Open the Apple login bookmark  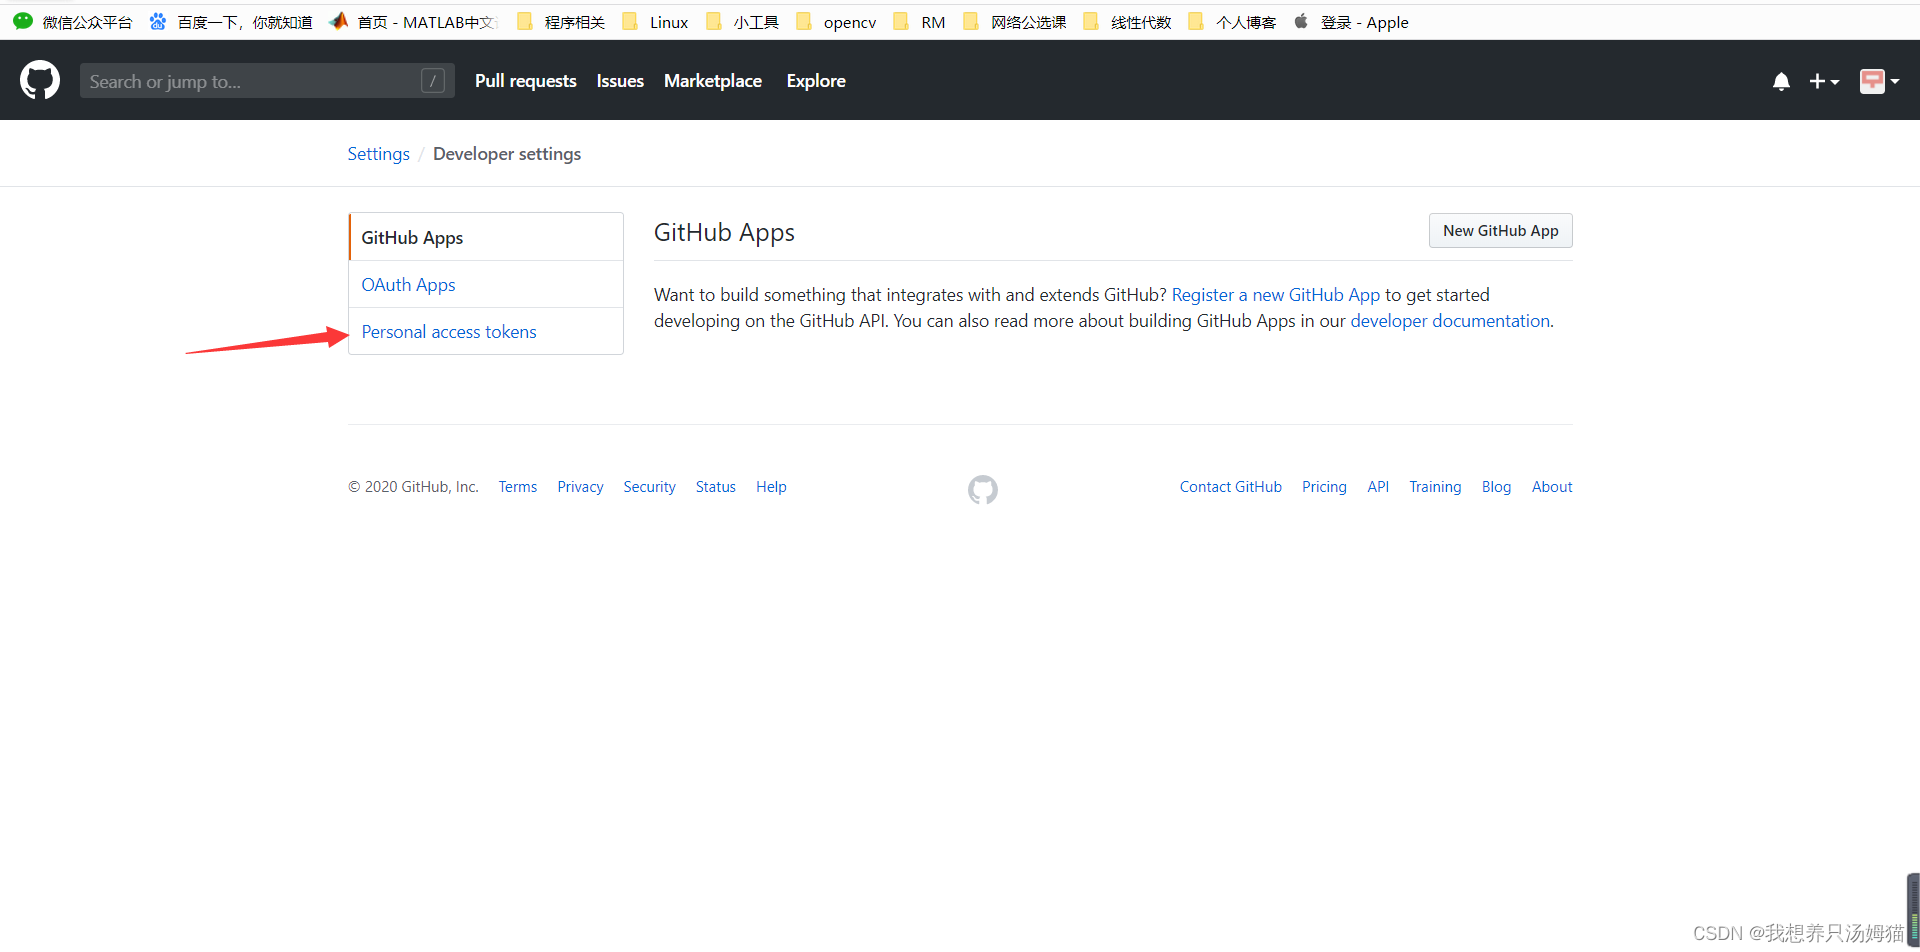point(1351,22)
